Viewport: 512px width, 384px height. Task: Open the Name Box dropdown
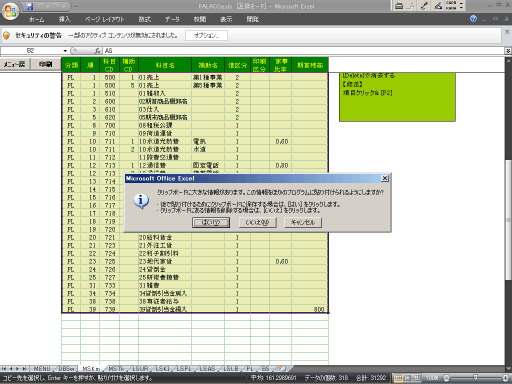pyautogui.click(x=65, y=51)
